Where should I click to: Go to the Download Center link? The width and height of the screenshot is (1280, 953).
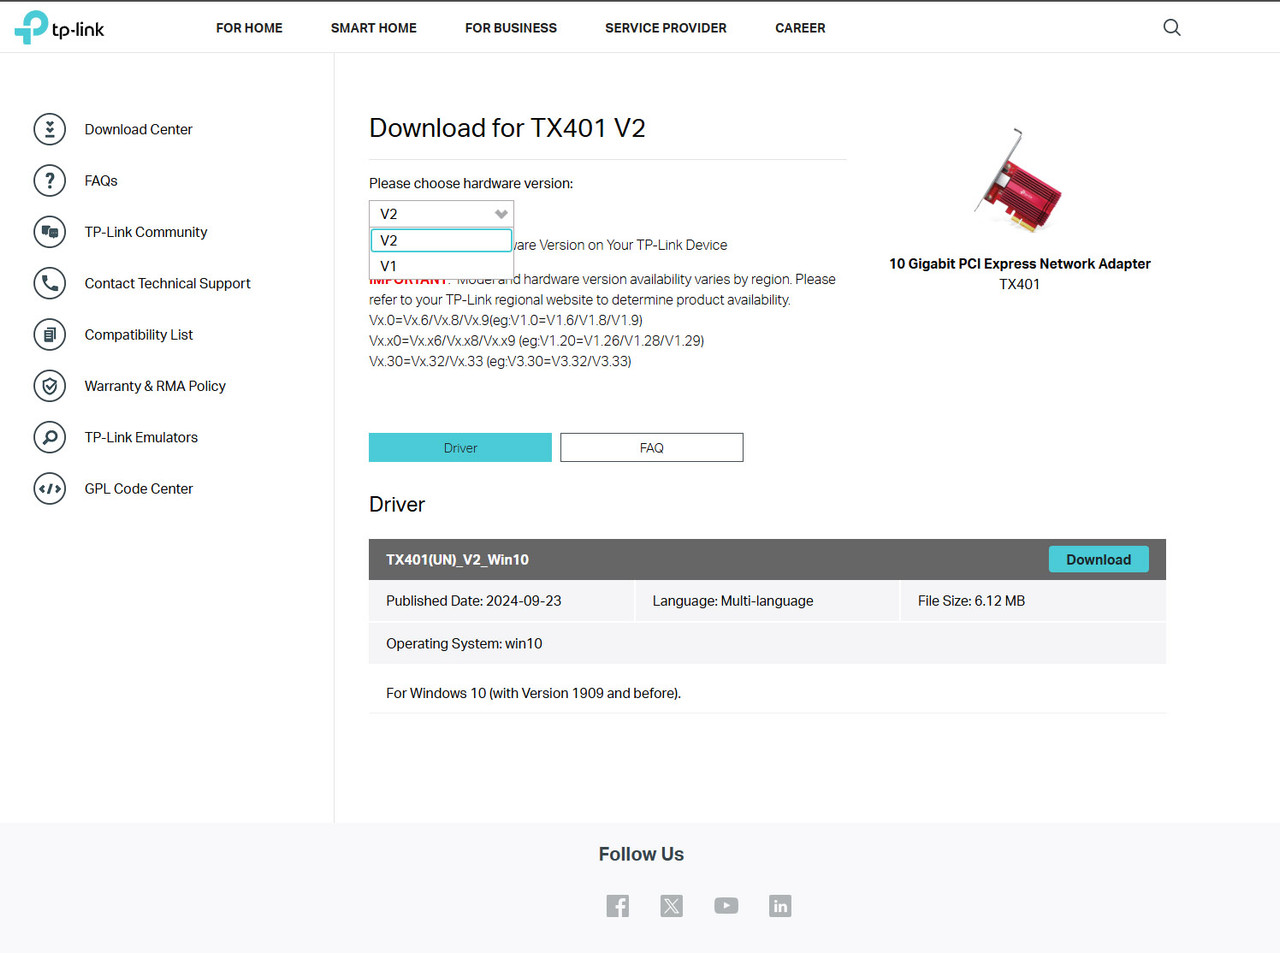138,129
